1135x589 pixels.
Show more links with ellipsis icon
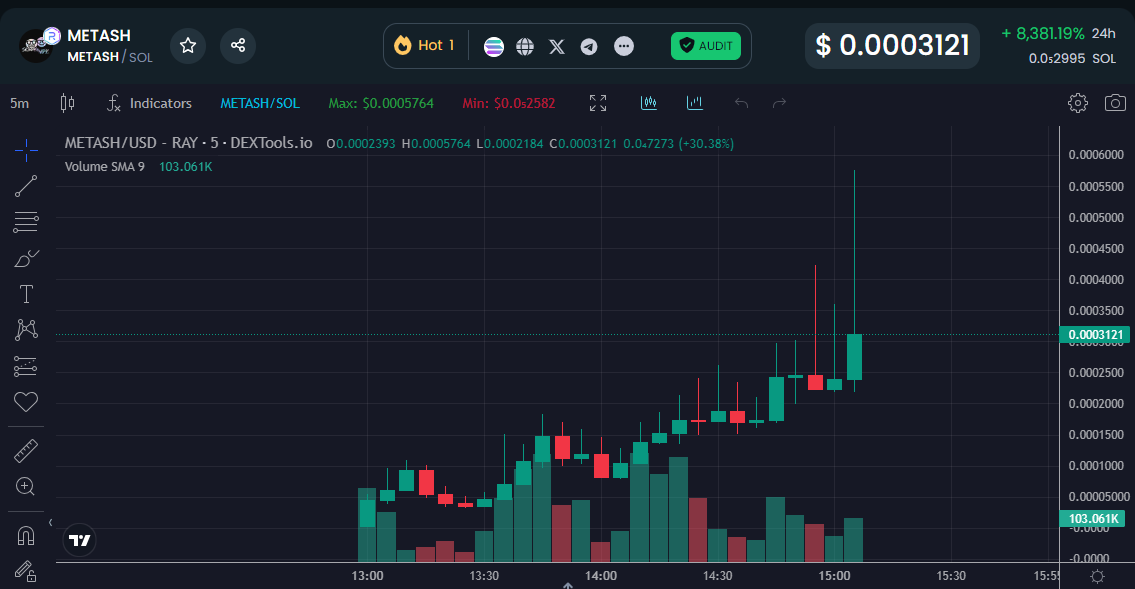tap(624, 46)
